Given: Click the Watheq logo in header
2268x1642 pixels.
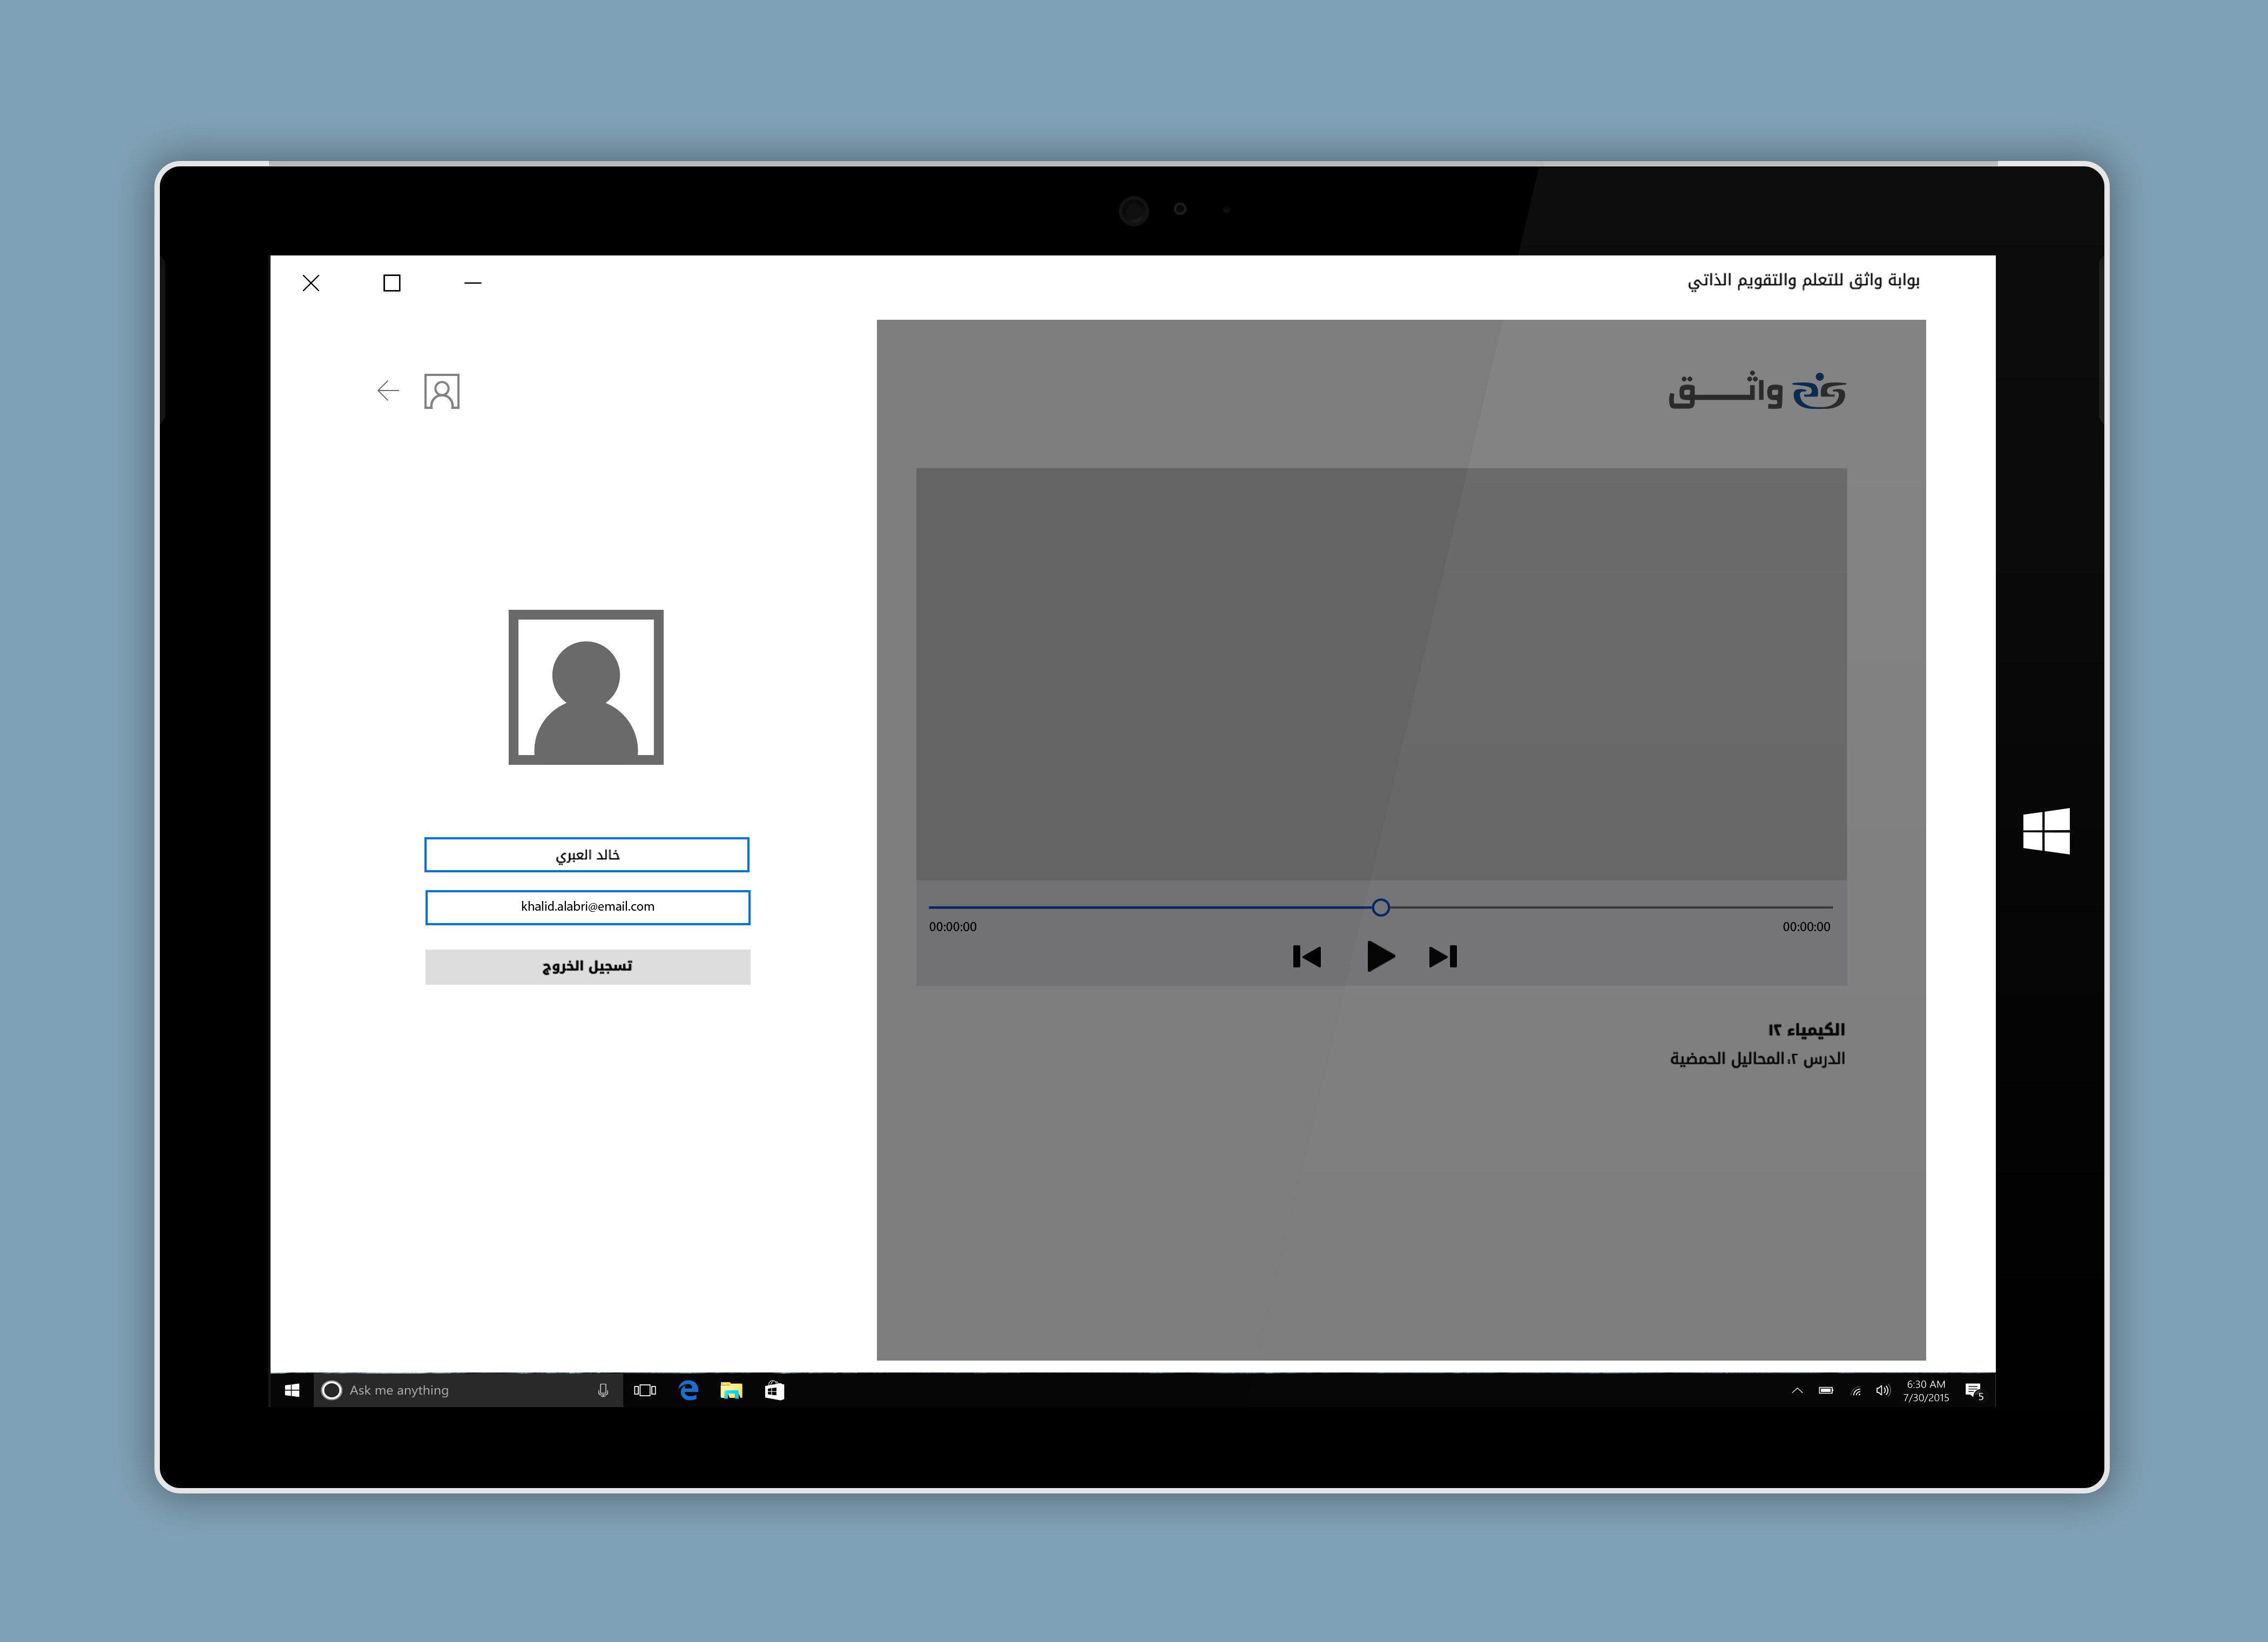Looking at the screenshot, I should pos(1756,391).
